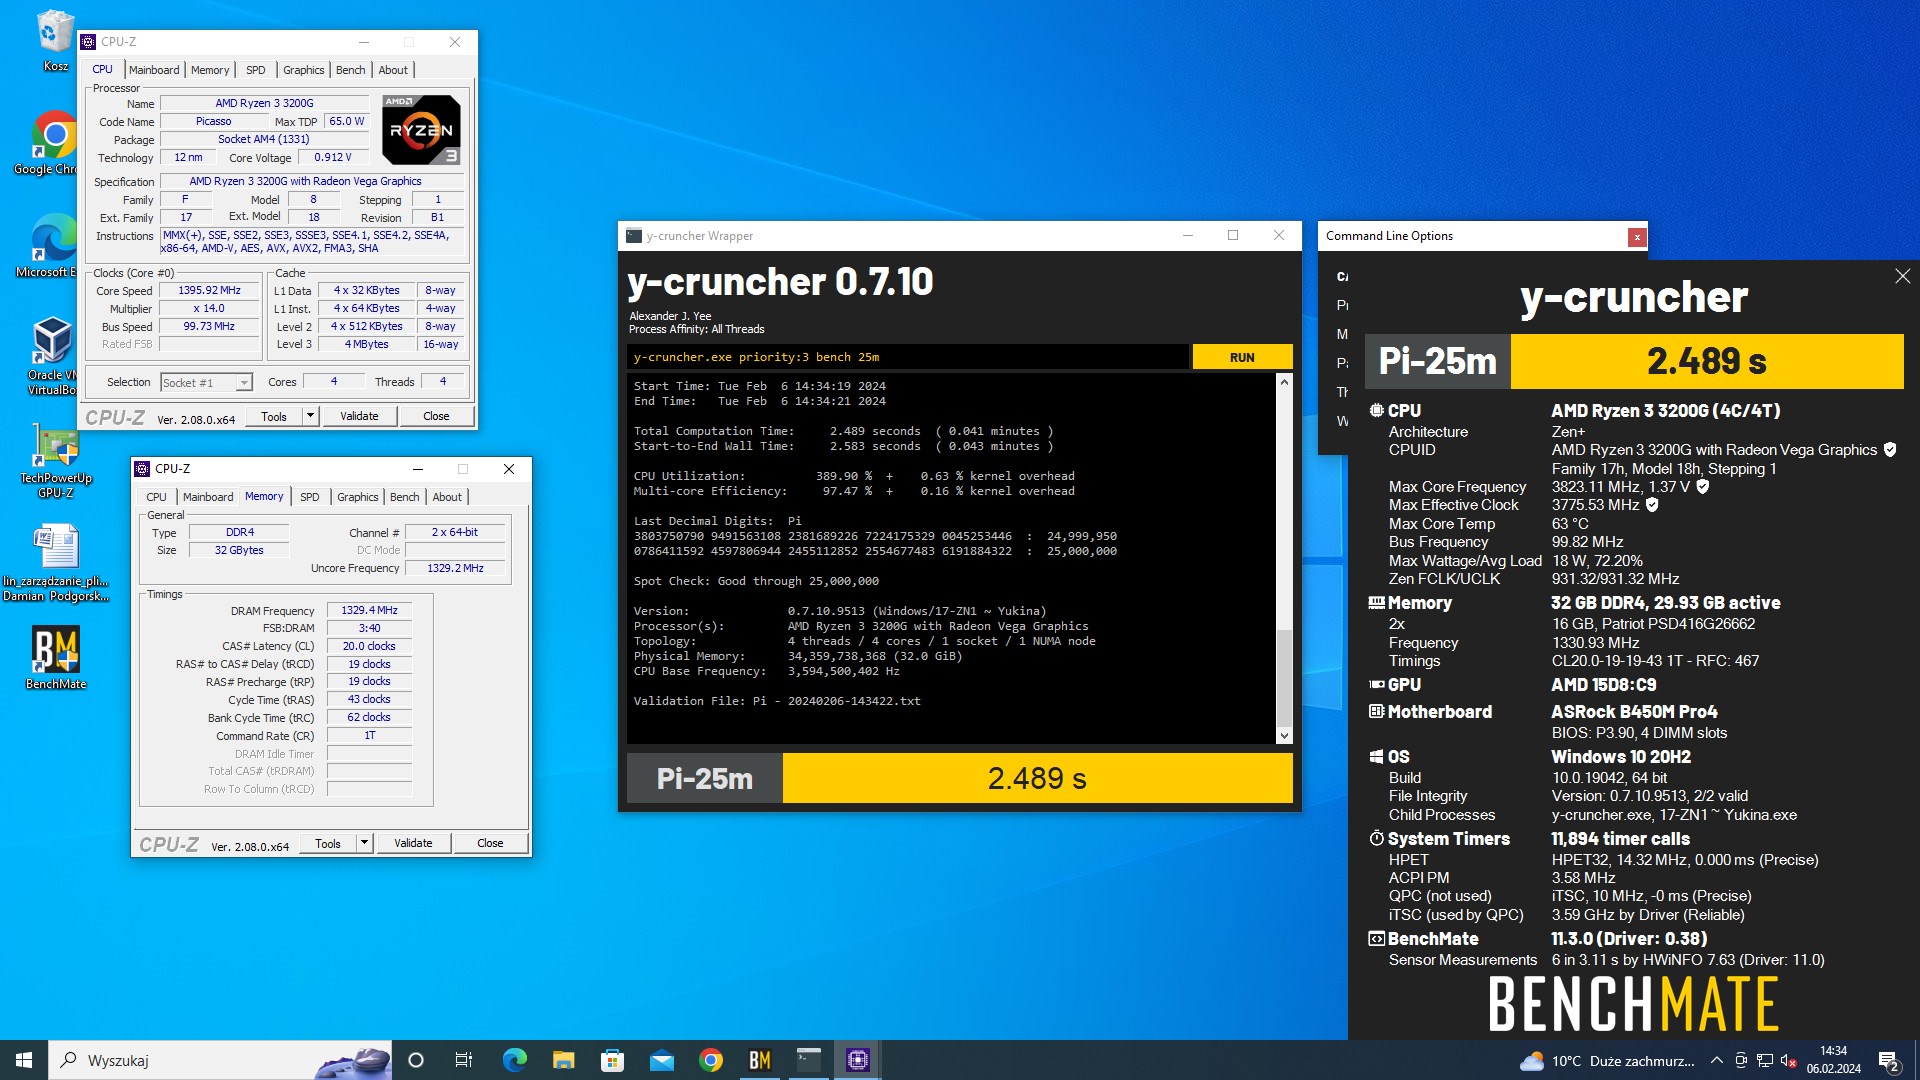Click the Ryzen 3 logo in CPU-Z
This screenshot has width=1920, height=1080.
422,130
